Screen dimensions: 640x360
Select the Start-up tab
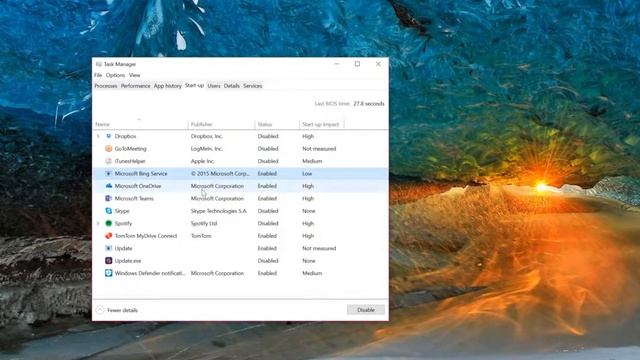click(194, 85)
